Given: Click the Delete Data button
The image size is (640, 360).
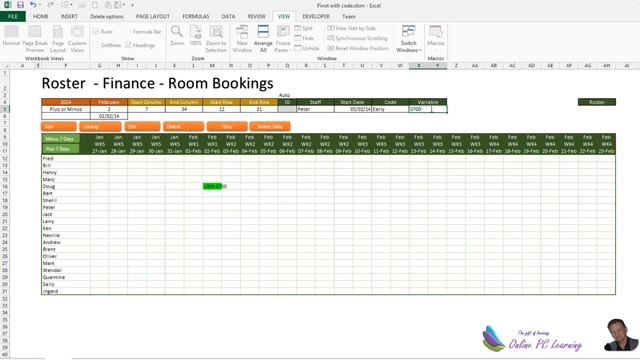Looking at the screenshot, I should tap(270, 127).
